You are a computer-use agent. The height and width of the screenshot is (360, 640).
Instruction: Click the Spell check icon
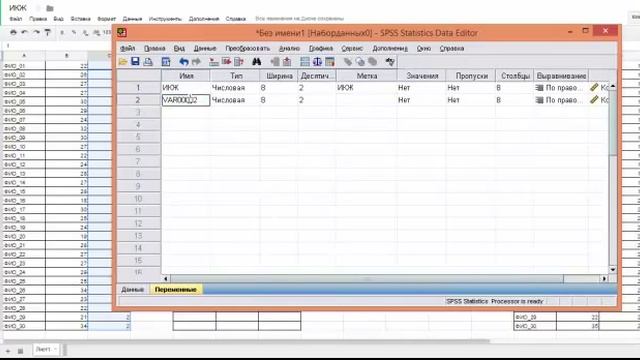(x=390, y=62)
